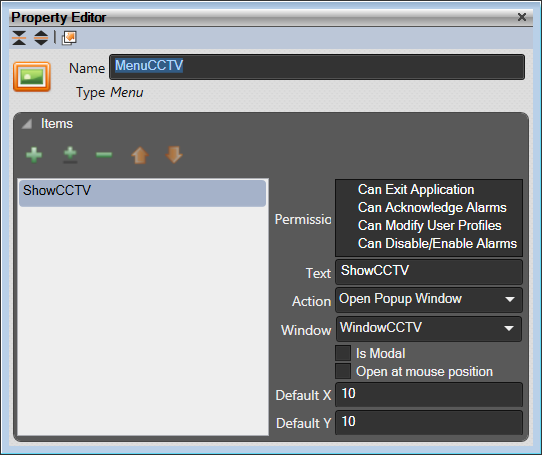Click the Name field containing MenuCCTV
Viewport: 542px width, 455px height.
[317, 67]
